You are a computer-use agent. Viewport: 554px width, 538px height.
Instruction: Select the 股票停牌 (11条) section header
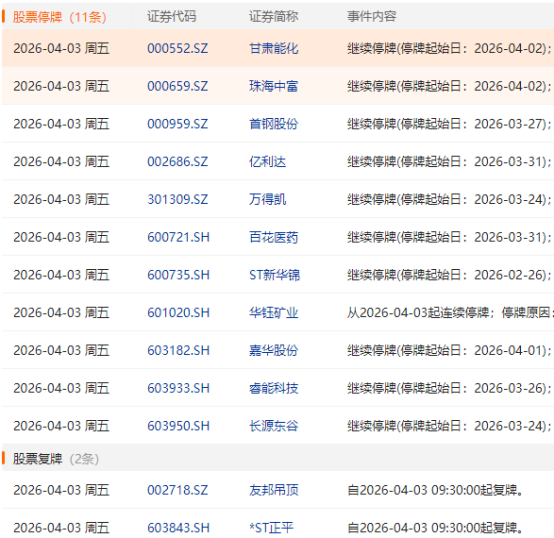coord(59,17)
